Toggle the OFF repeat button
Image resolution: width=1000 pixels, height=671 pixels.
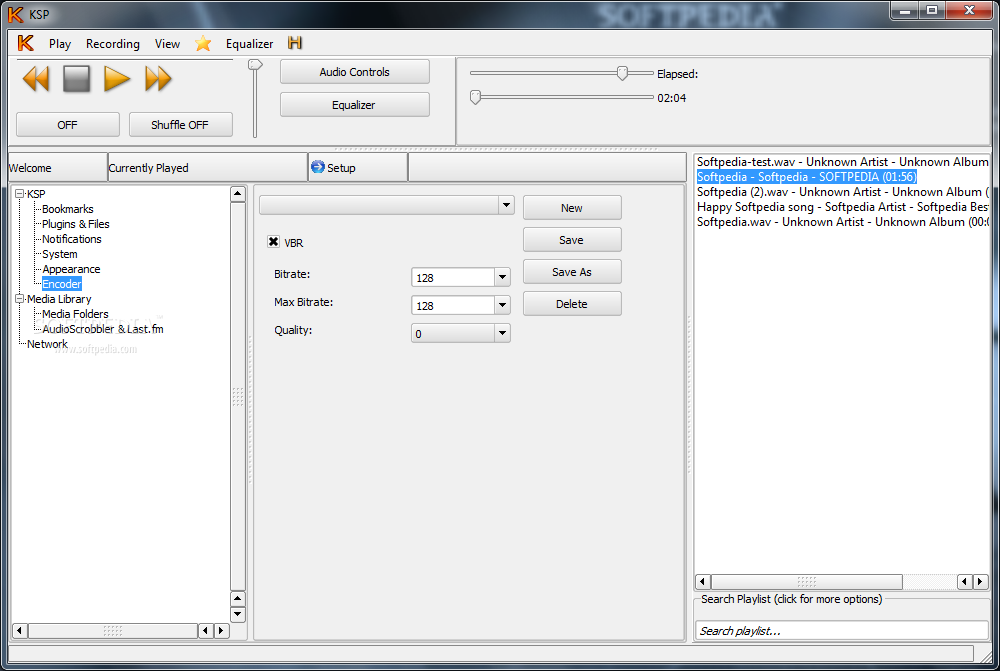(x=68, y=124)
